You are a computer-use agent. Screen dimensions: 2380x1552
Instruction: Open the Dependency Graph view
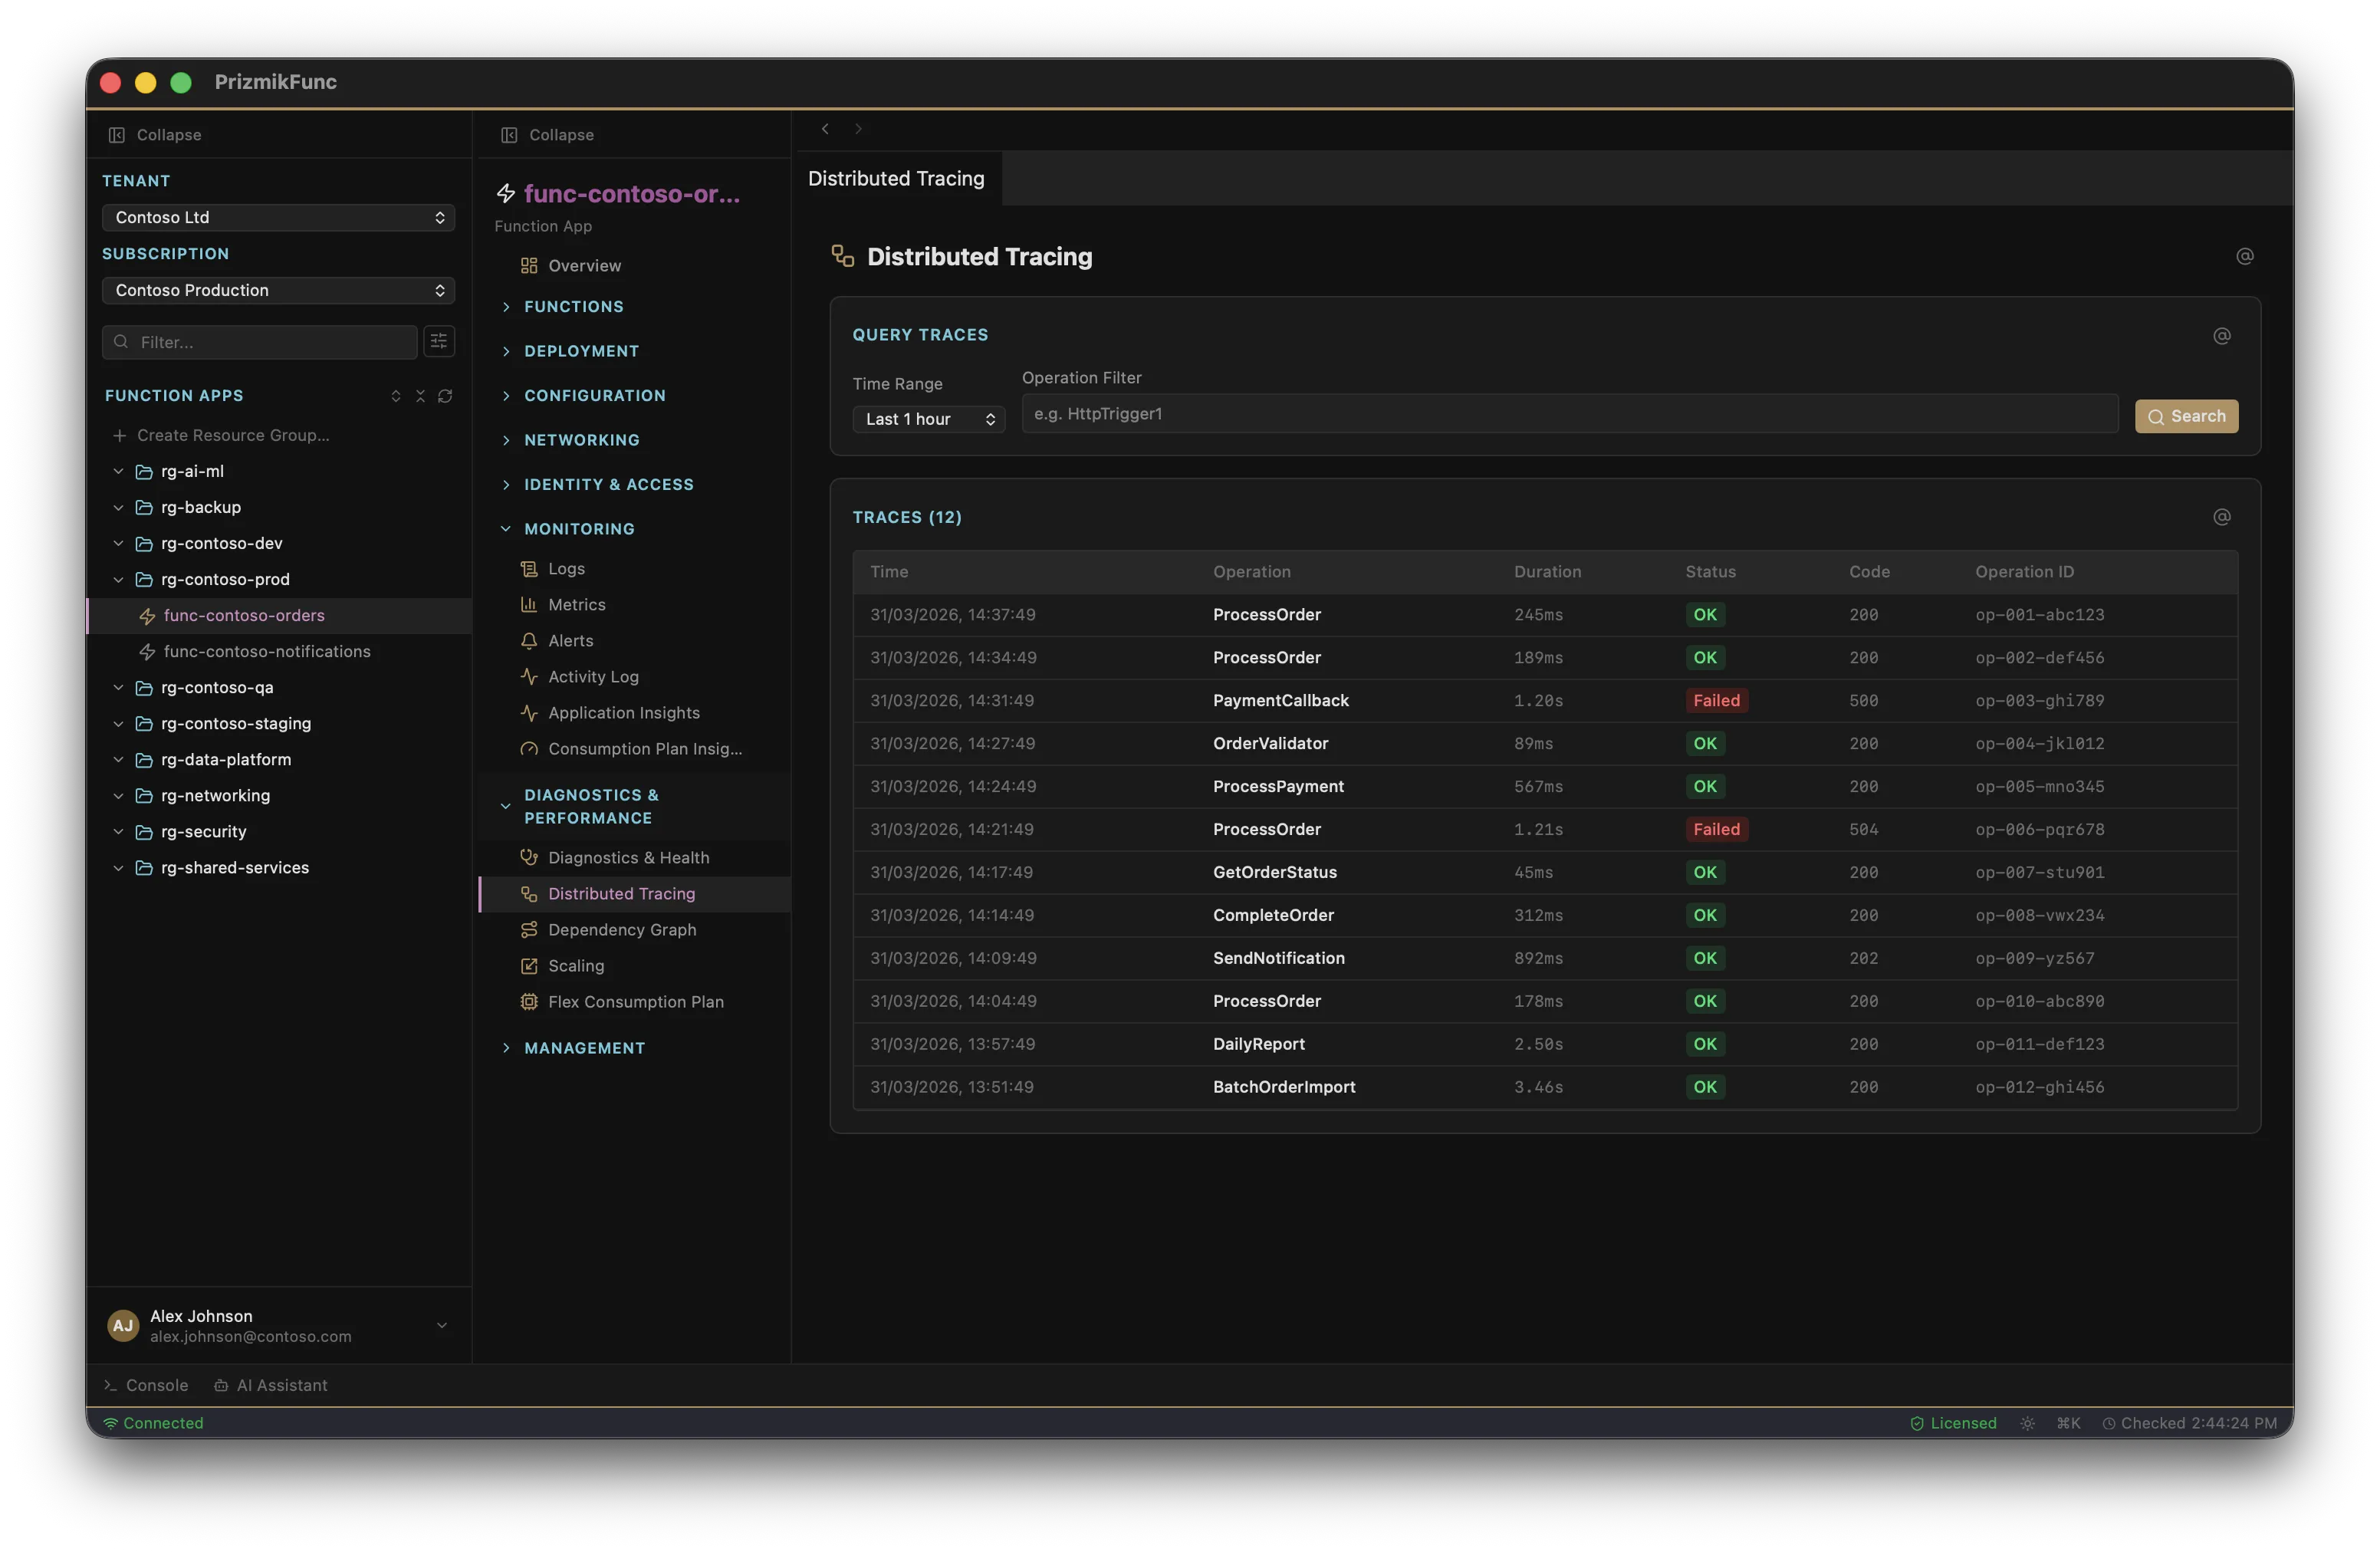621,929
